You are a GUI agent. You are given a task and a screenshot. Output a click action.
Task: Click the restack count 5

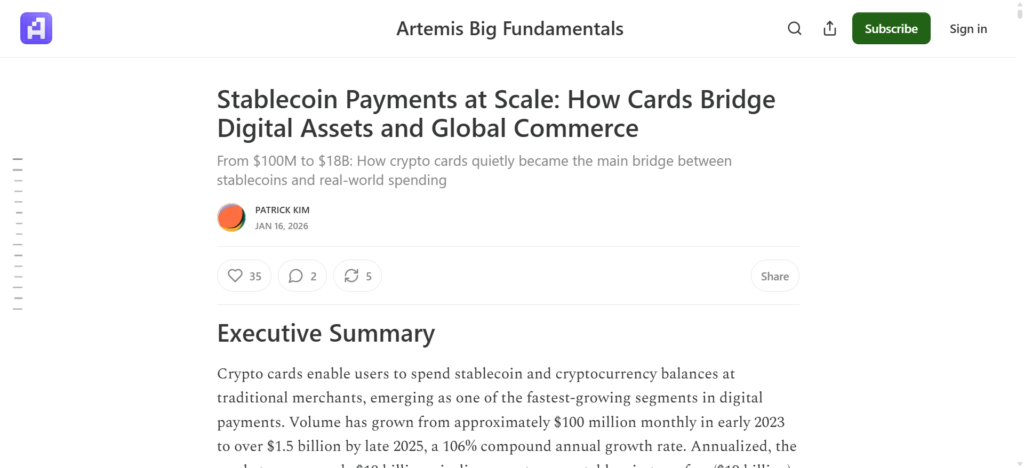point(368,276)
